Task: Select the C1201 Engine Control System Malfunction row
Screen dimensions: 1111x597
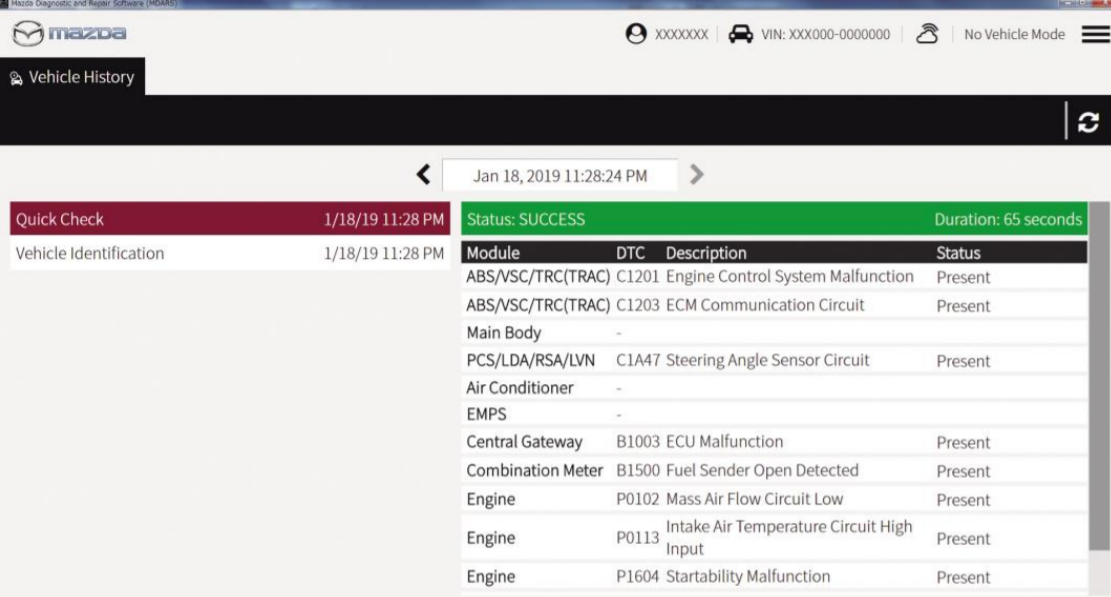Action: pyautogui.click(x=772, y=277)
